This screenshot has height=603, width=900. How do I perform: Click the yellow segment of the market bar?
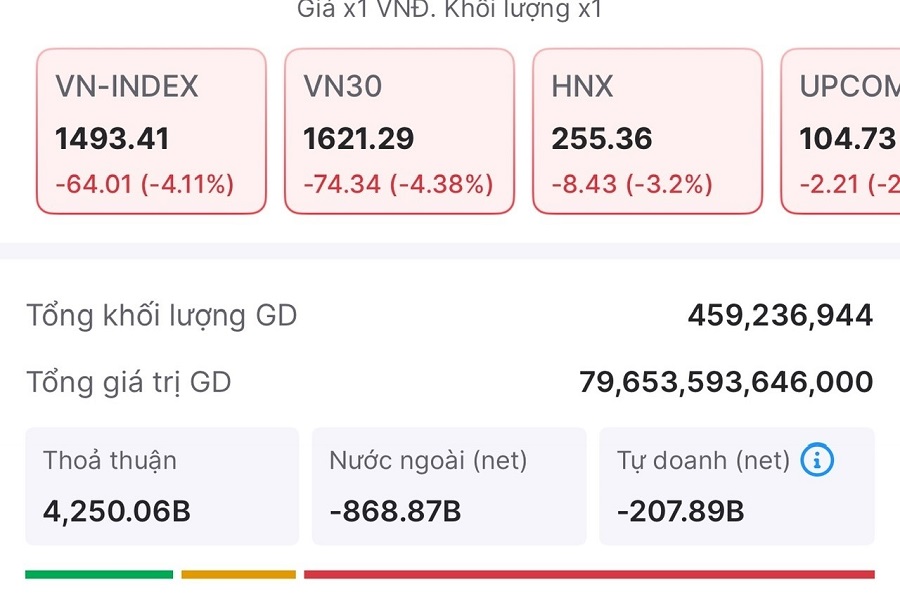[237, 574]
